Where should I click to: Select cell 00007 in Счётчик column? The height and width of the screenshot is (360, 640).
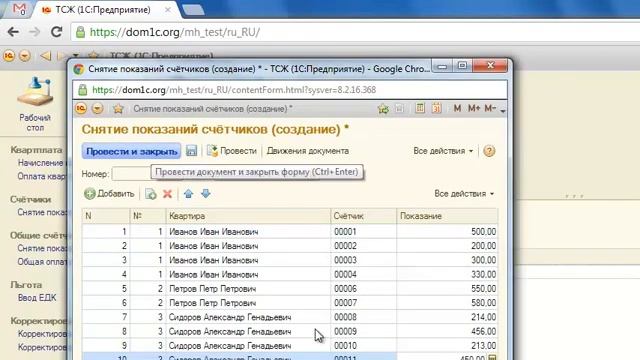click(363, 303)
